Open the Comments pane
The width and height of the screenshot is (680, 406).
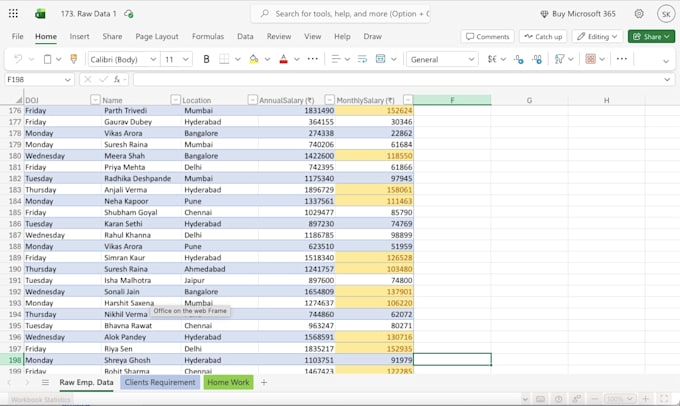click(x=487, y=36)
